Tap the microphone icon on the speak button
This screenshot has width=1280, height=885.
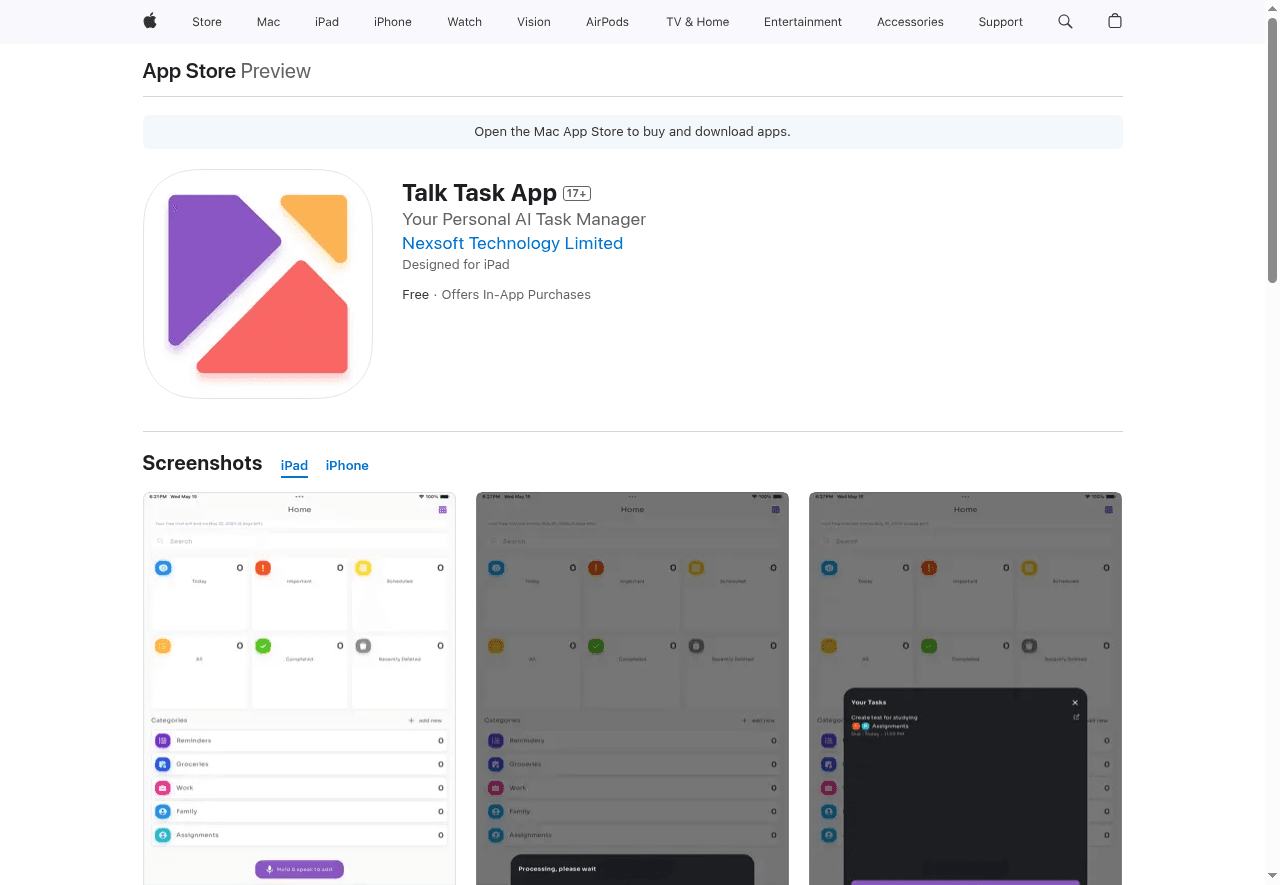(268, 869)
